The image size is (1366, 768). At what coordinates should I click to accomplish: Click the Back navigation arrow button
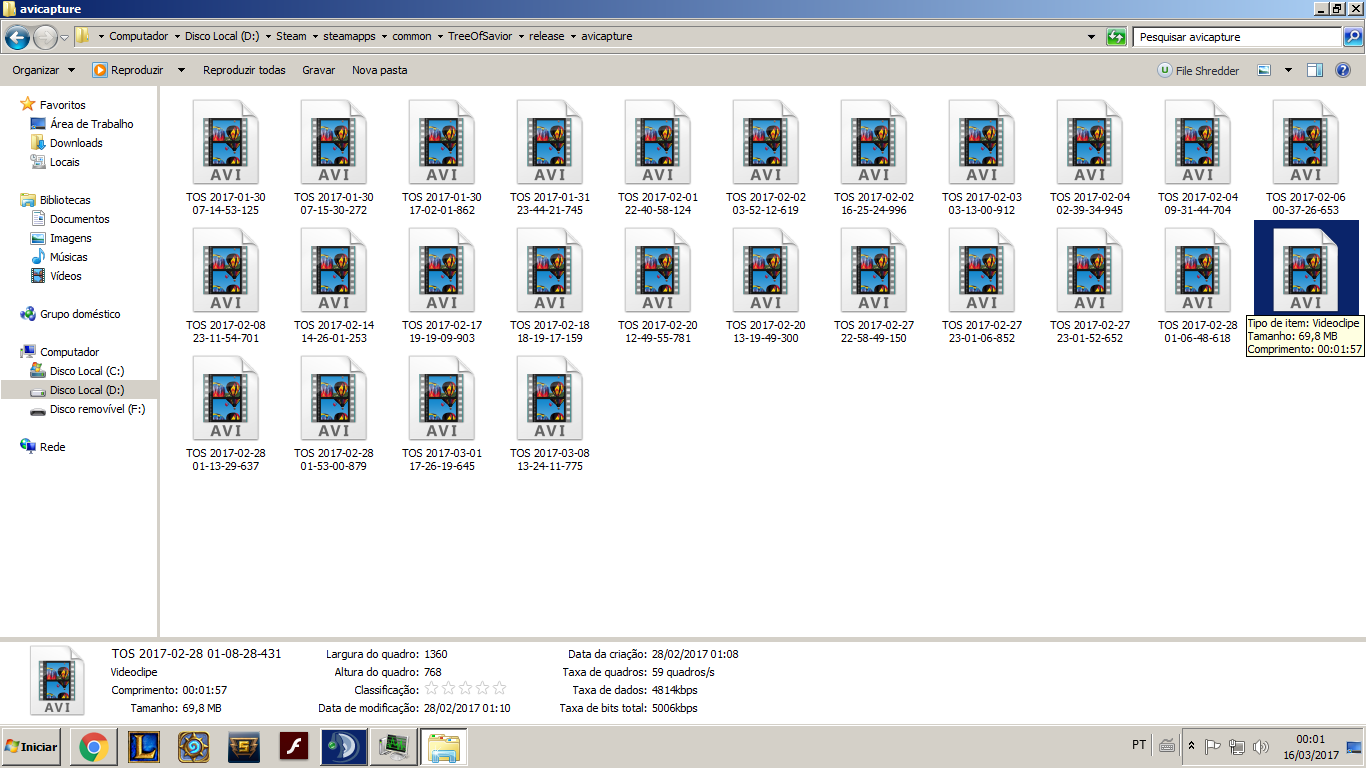[17, 37]
